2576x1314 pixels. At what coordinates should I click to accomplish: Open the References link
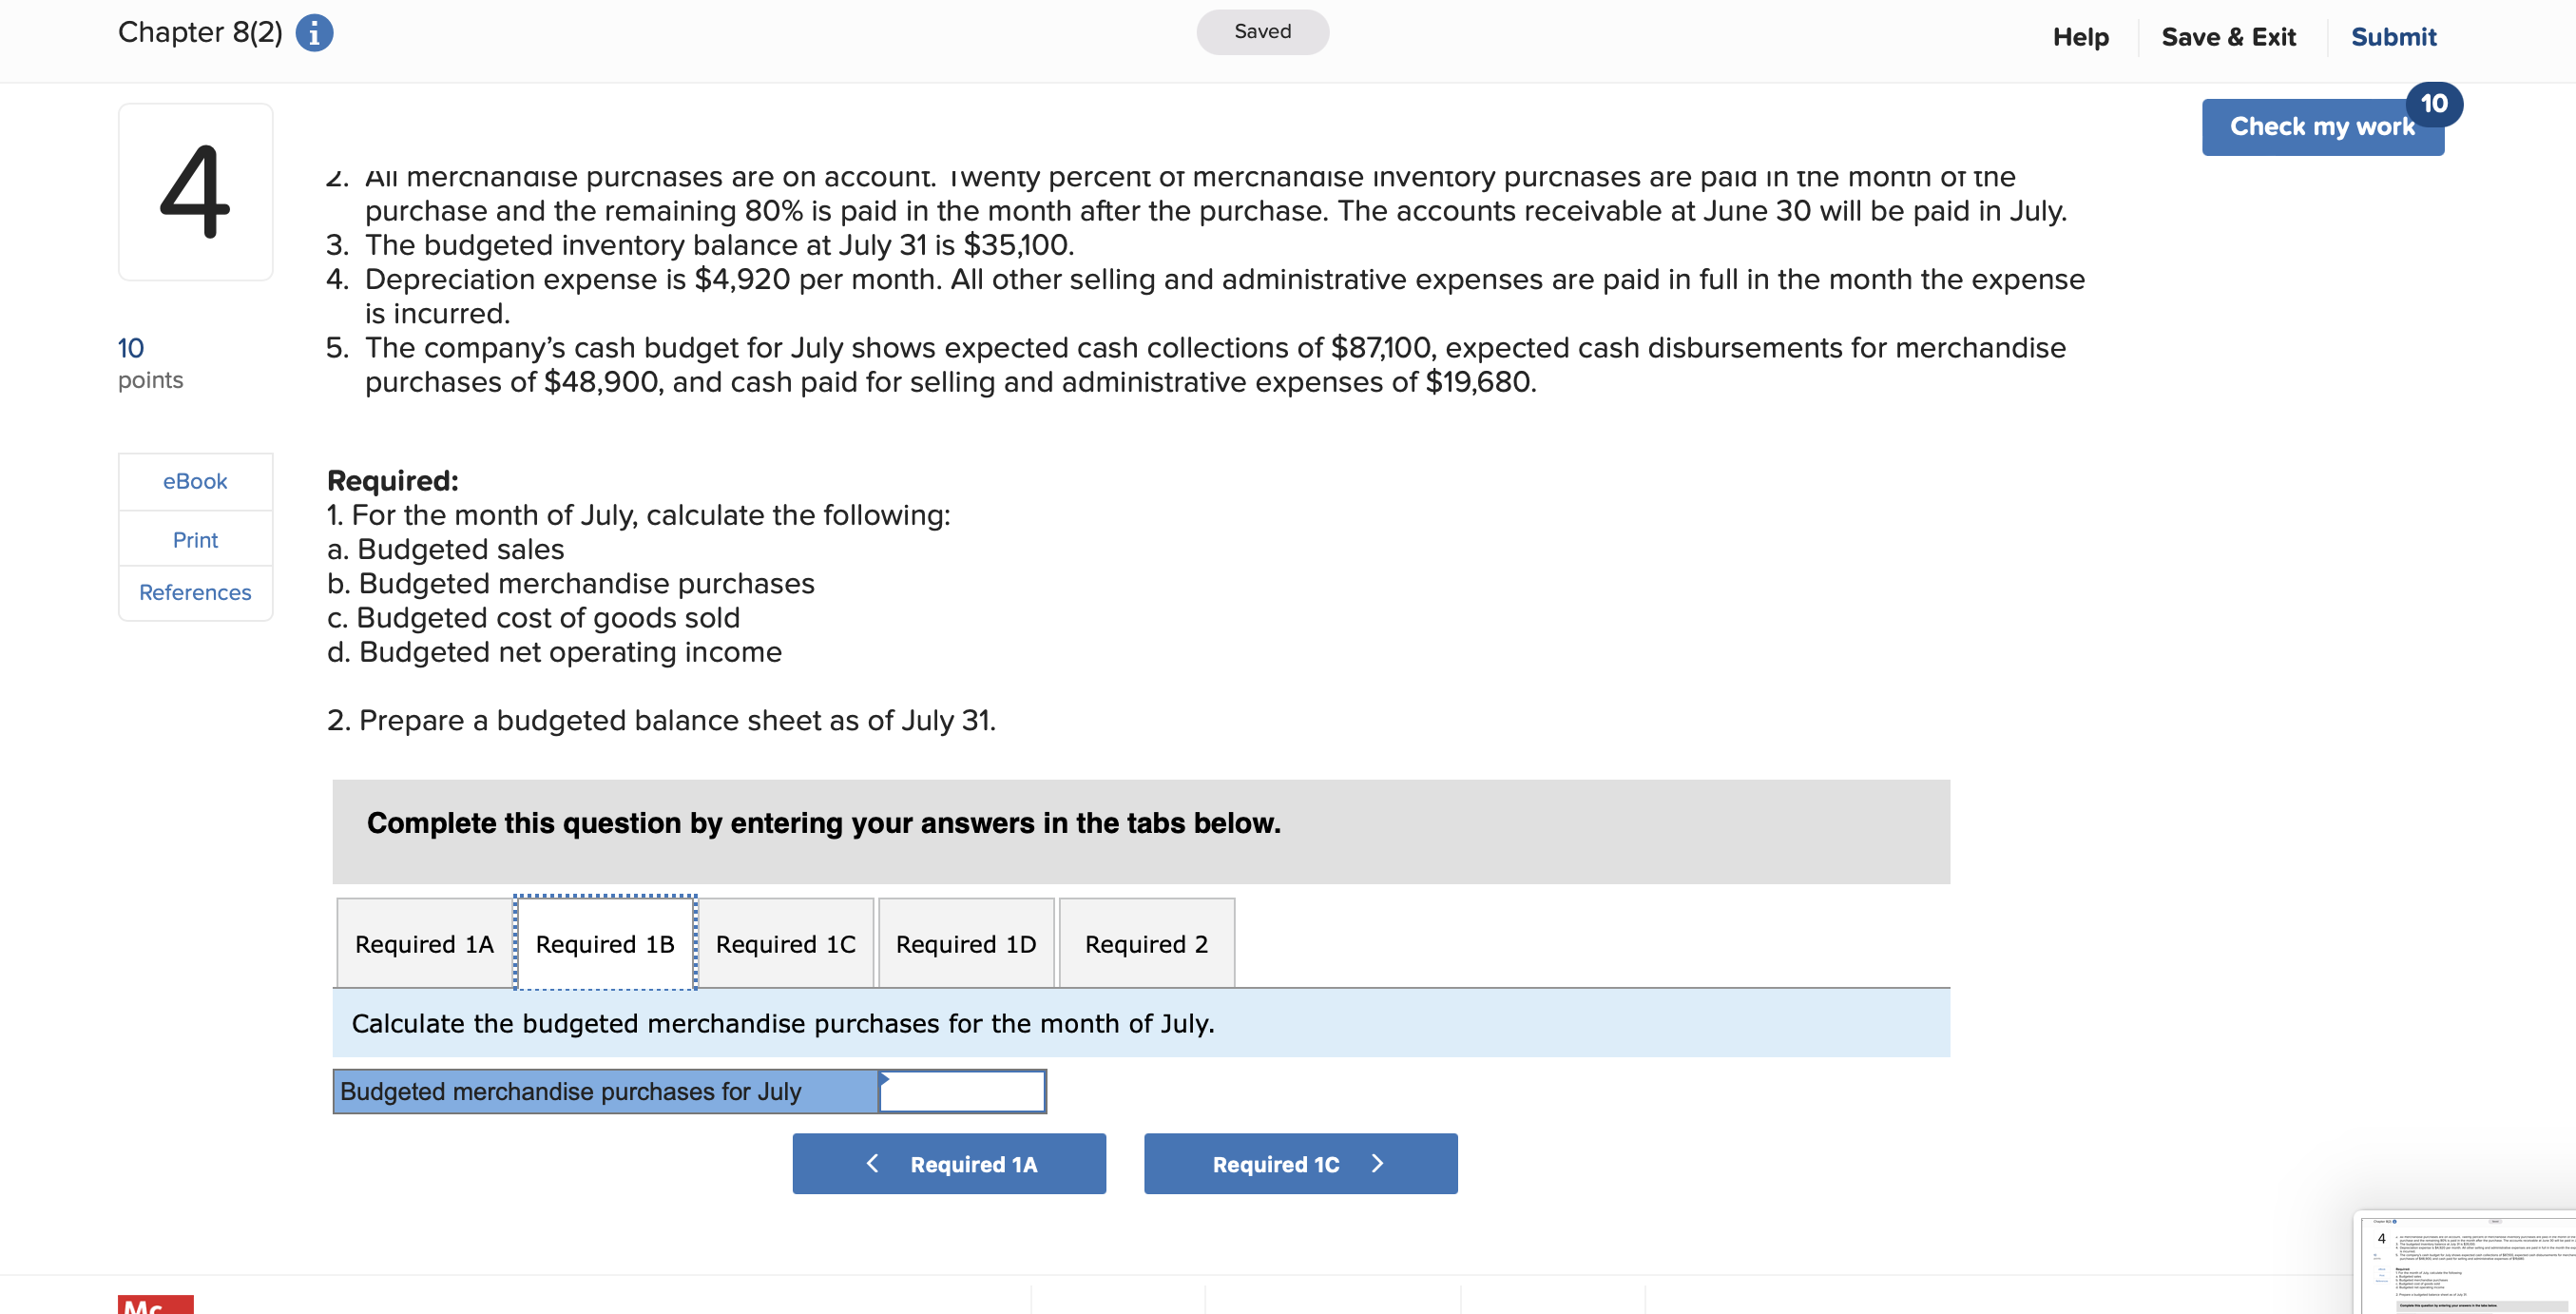pos(195,592)
